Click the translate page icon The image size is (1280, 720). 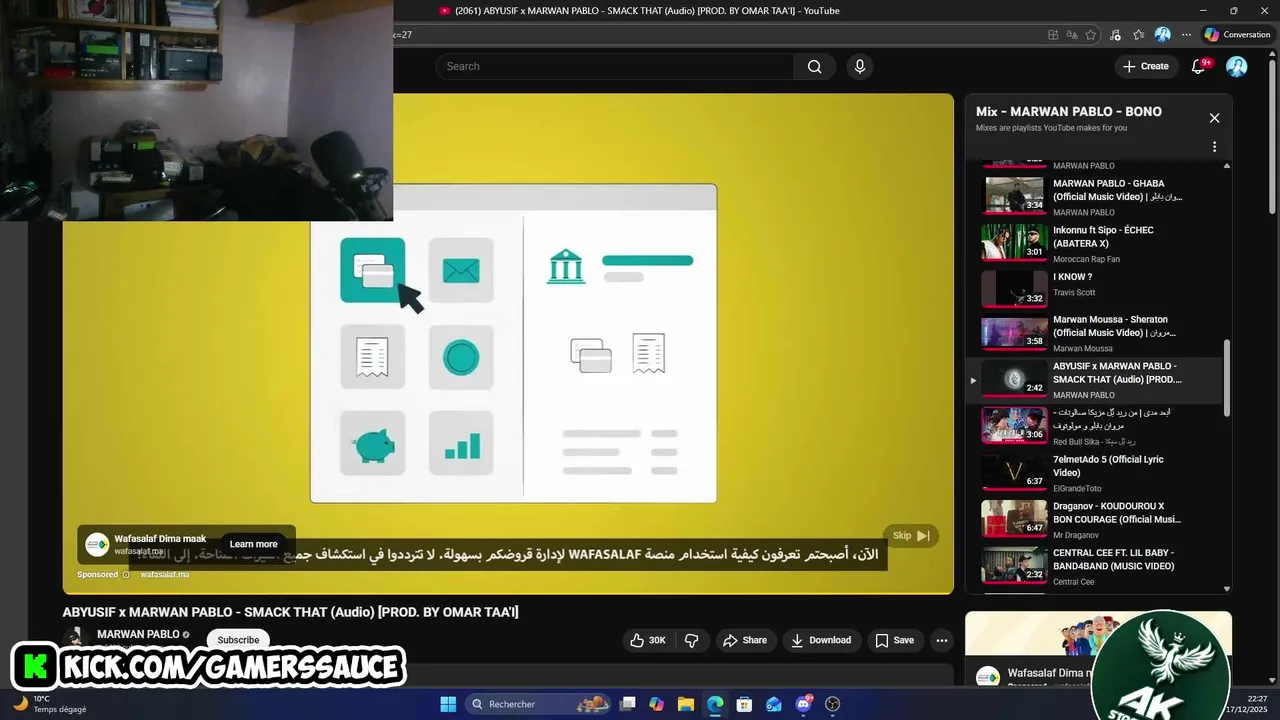[1072, 34]
